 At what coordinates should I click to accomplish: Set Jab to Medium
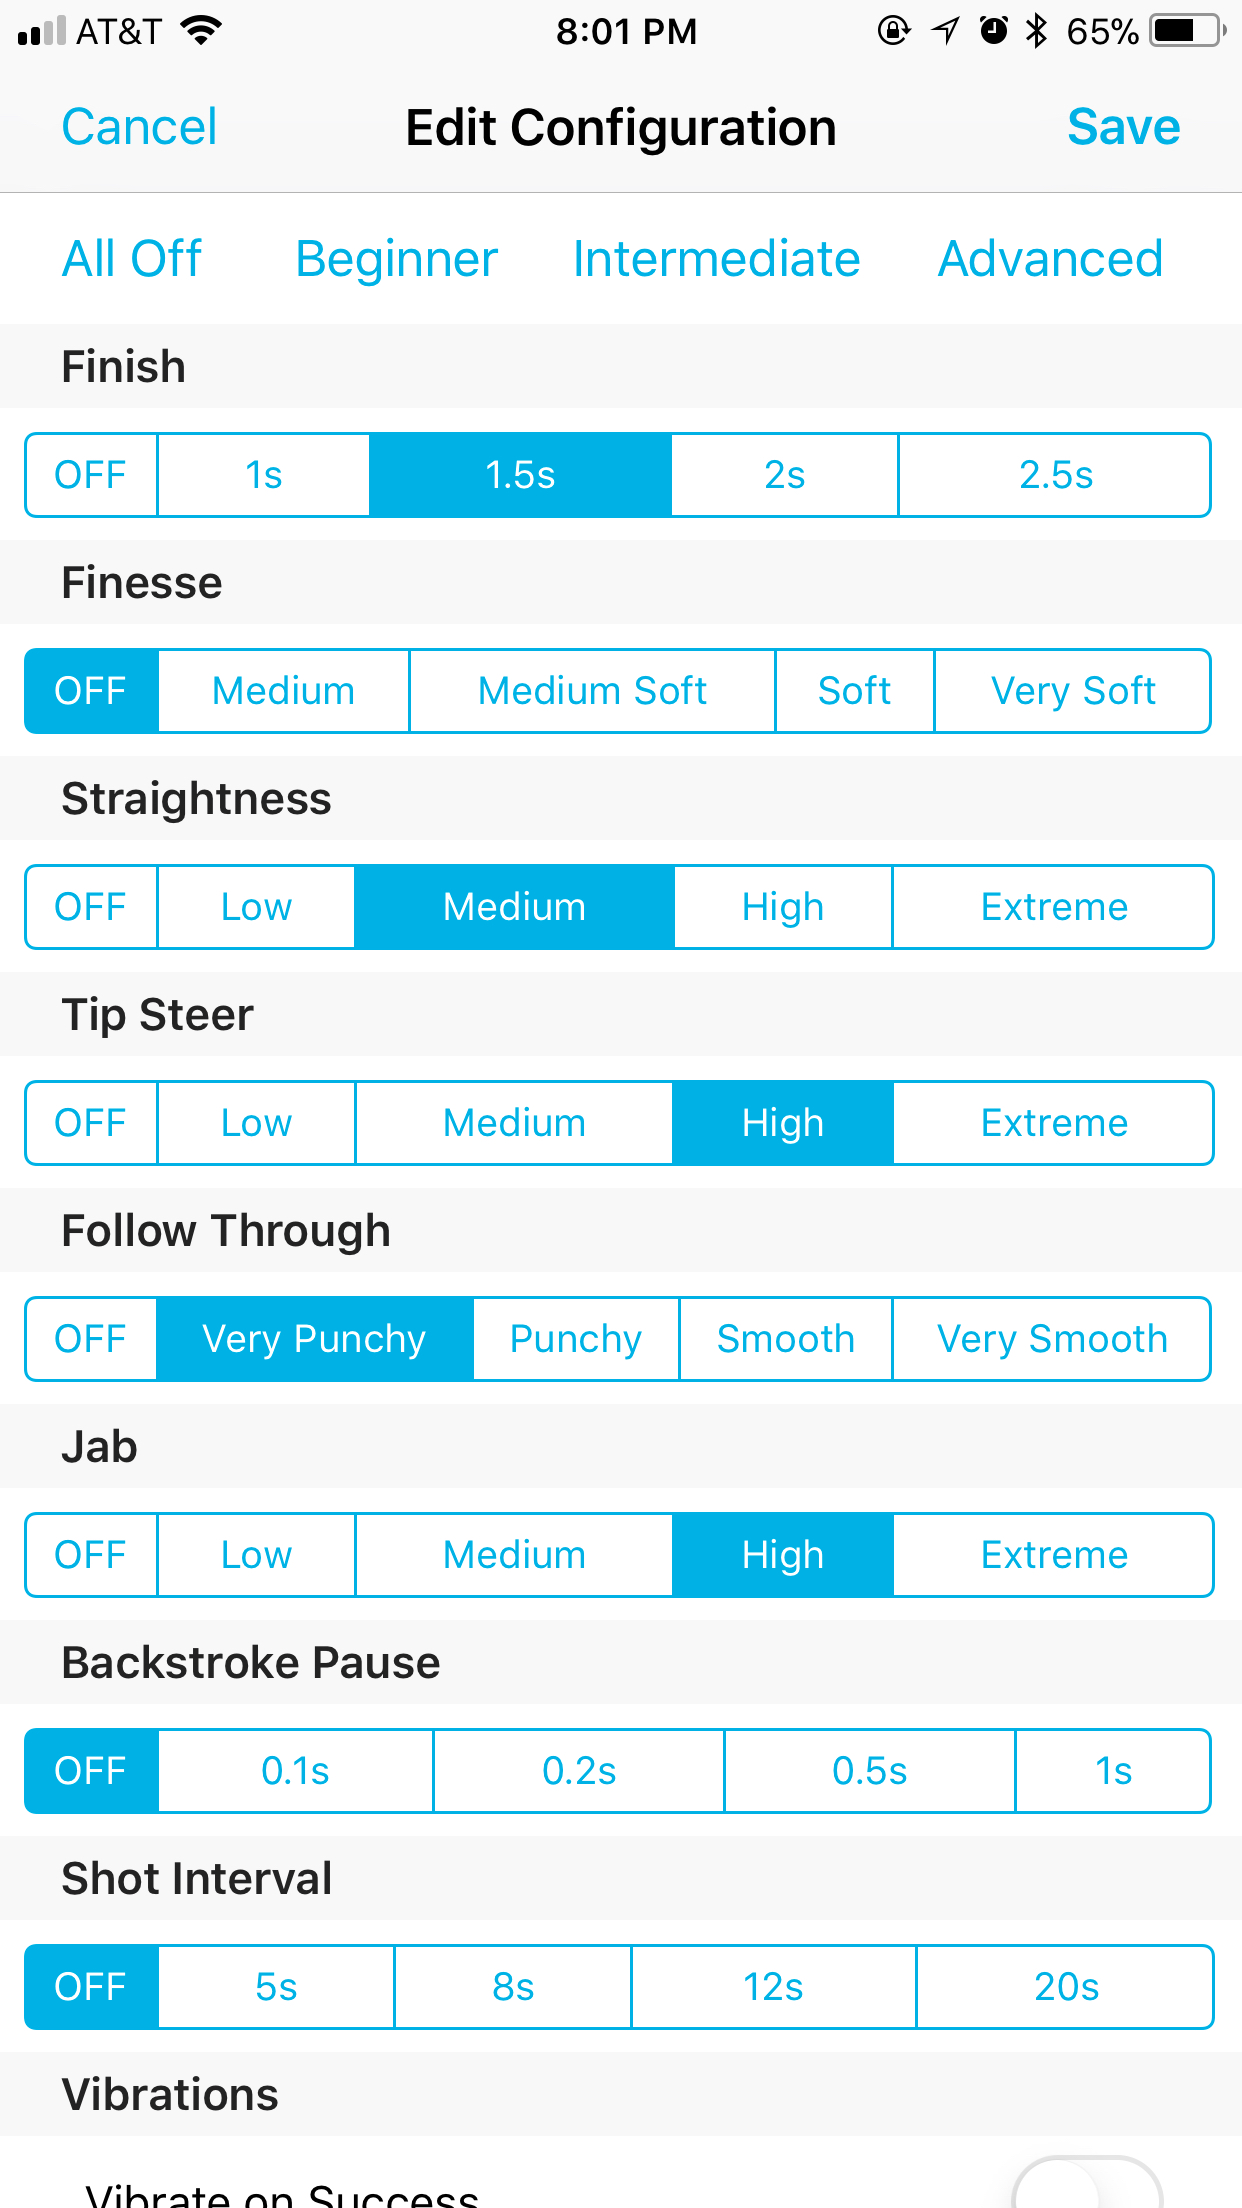pyautogui.click(x=514, y=1555)
